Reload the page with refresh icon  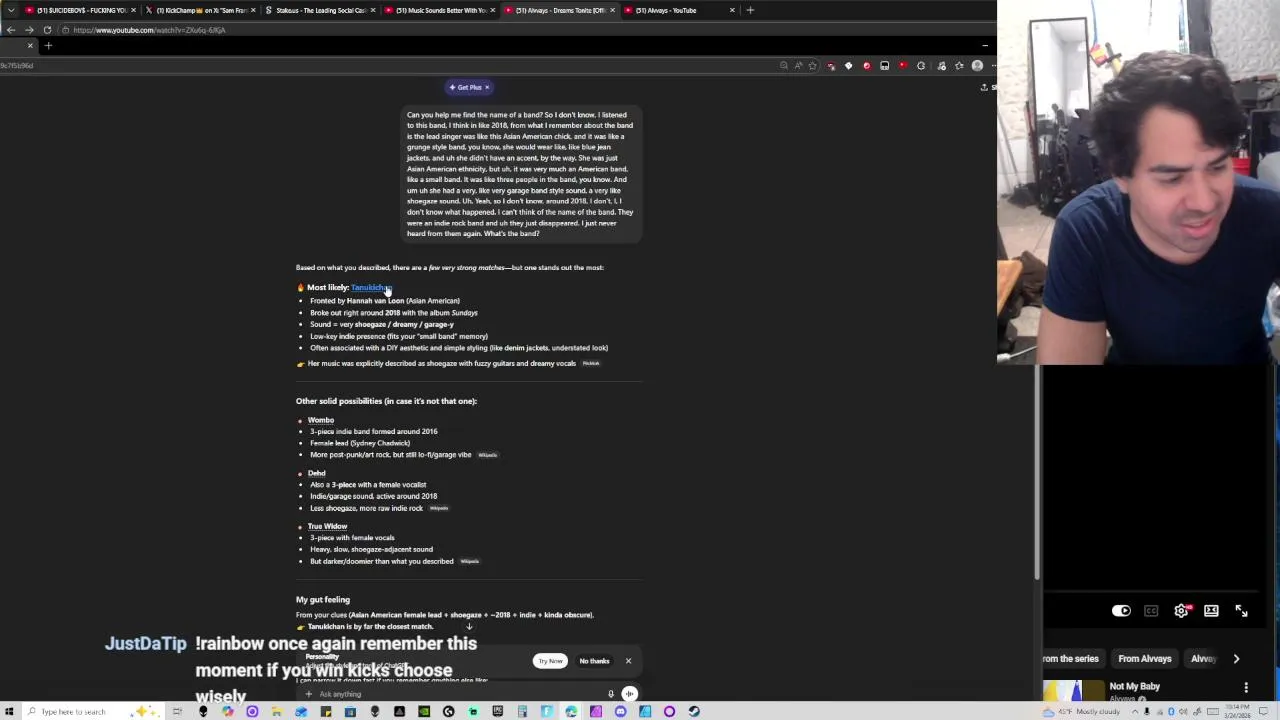[47, 30]
